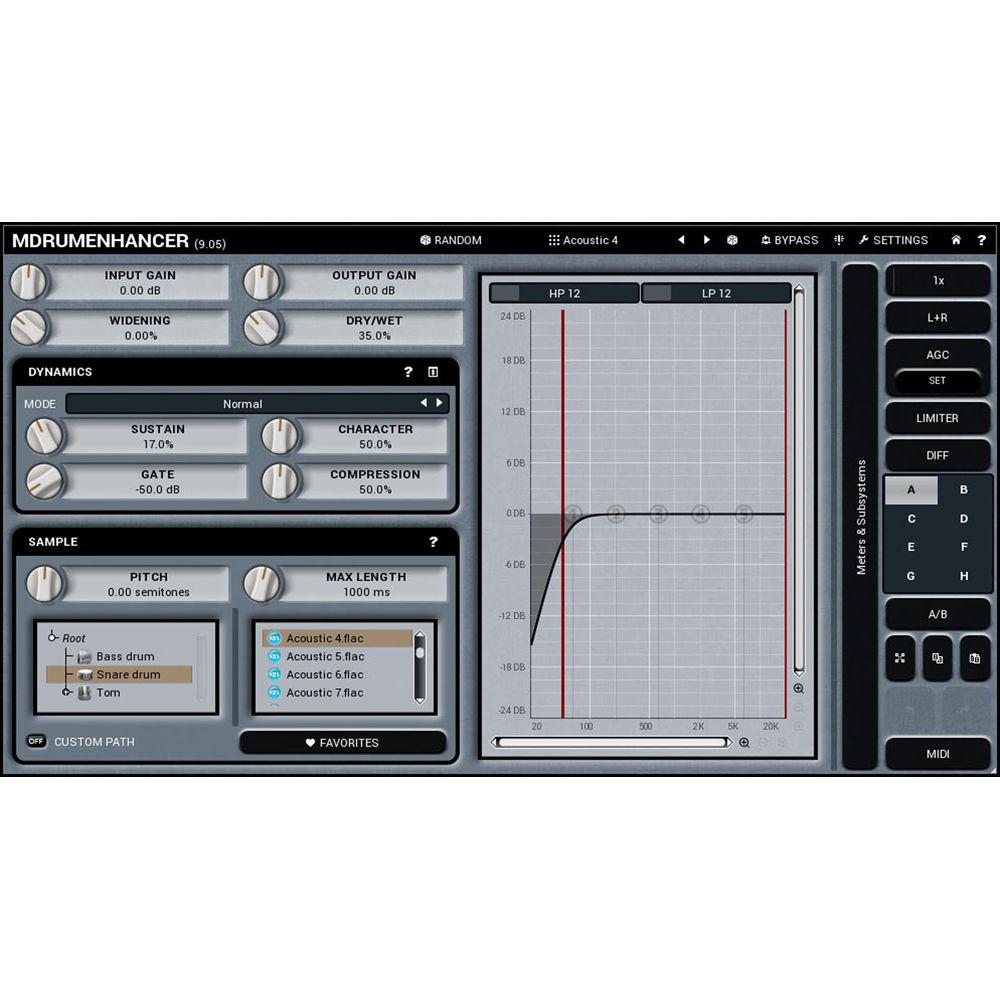Toggle the DIFF button on the right panel
1000x1000 pixels.
pyautogui.click(x=937, y=455)
